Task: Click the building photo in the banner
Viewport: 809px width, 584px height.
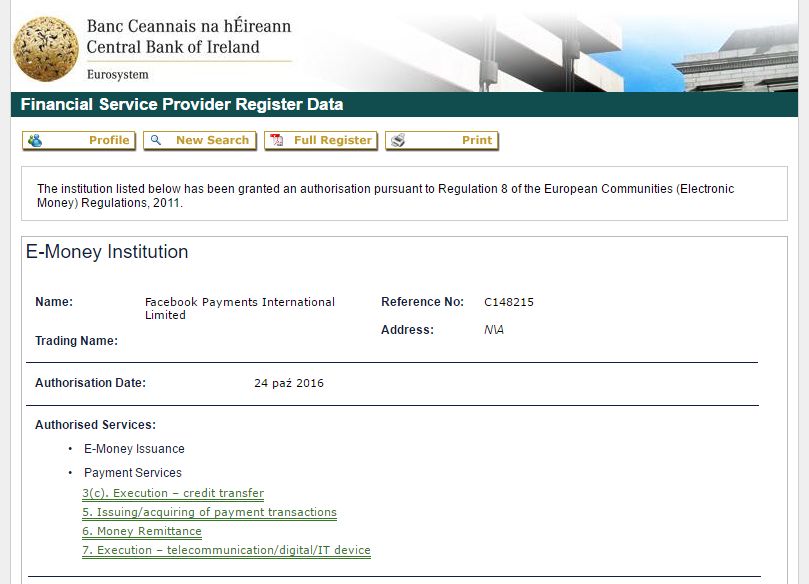Action: coord(600,45)
